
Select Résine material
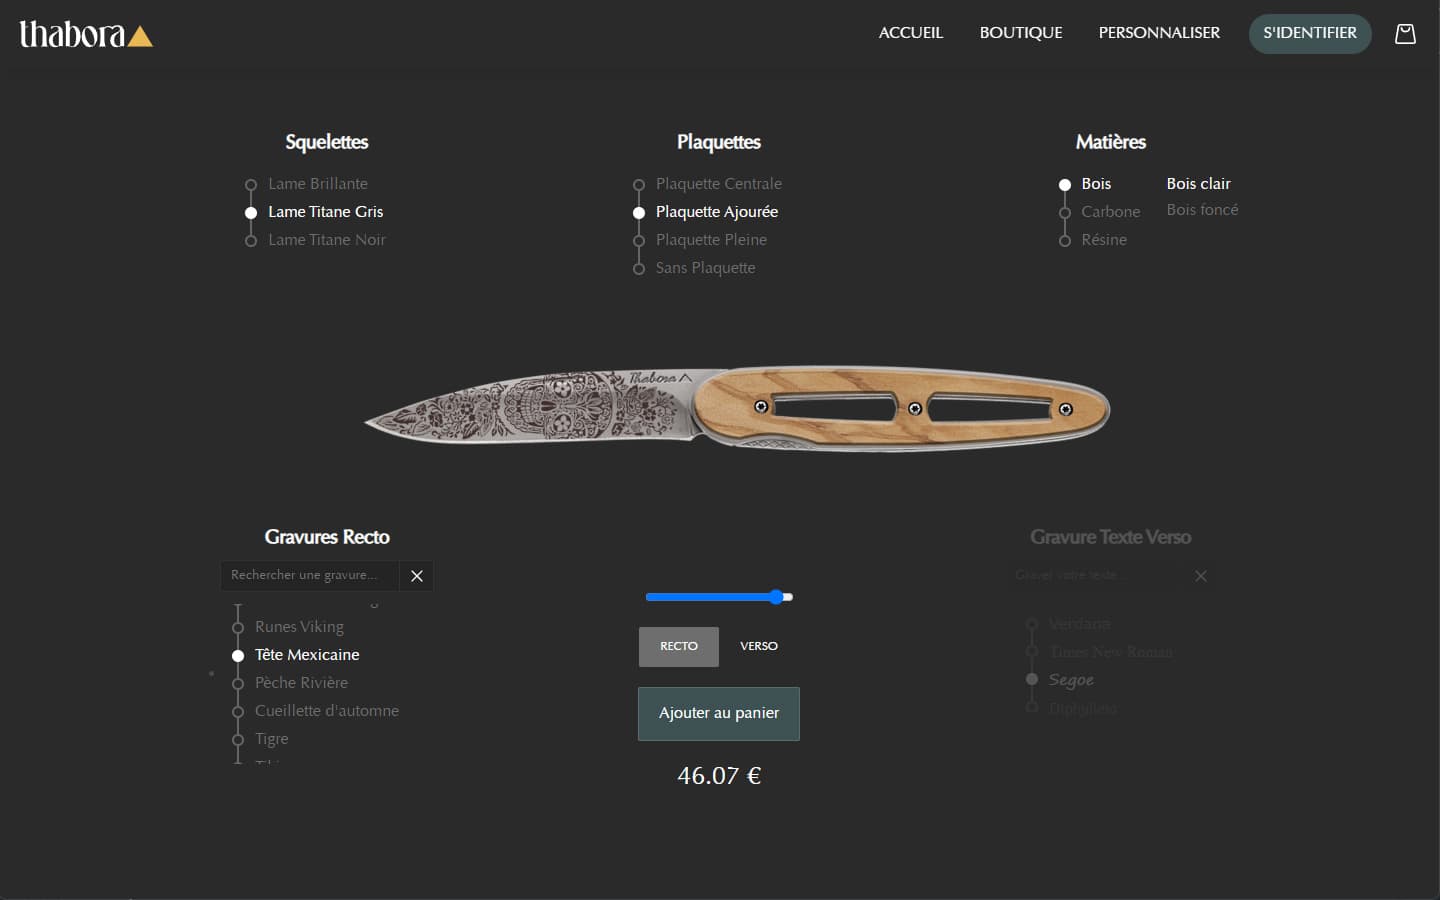coord(1103,240)
